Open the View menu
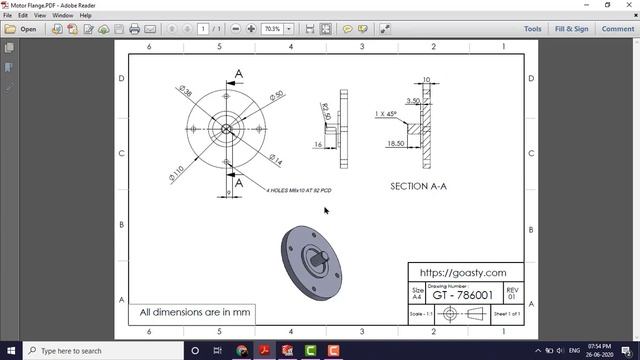 [x=40, y=16]
